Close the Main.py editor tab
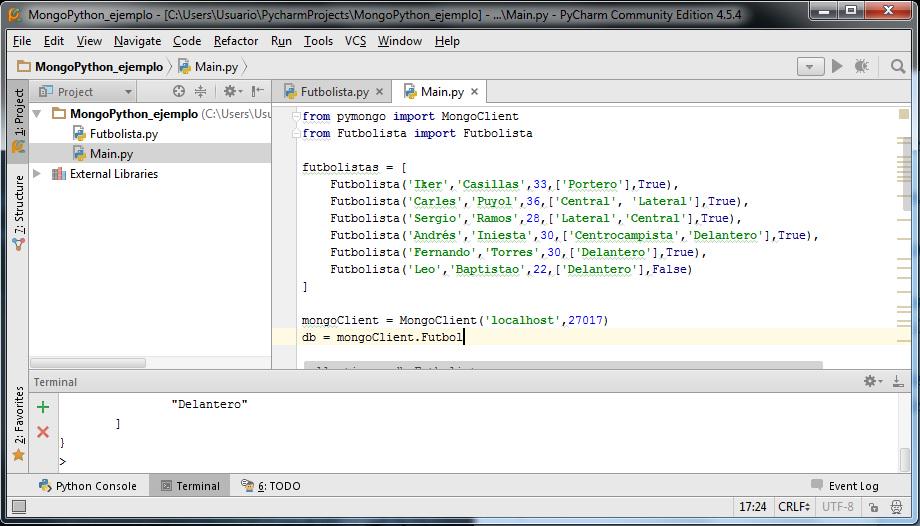 475,92
